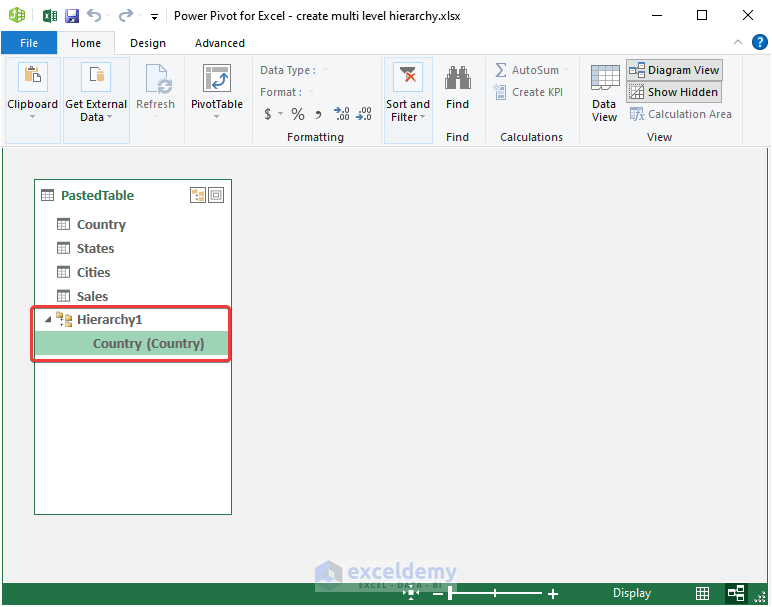Click the zoom slider handle
772x607 pixels.
(x=450, y=594)
